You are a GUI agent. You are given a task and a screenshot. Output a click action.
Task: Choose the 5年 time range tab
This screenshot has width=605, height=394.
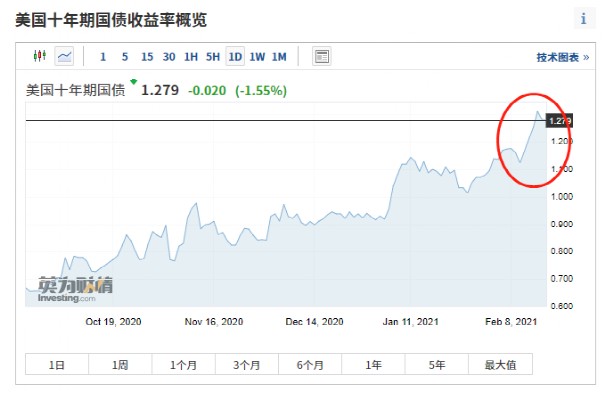[436, 364]
